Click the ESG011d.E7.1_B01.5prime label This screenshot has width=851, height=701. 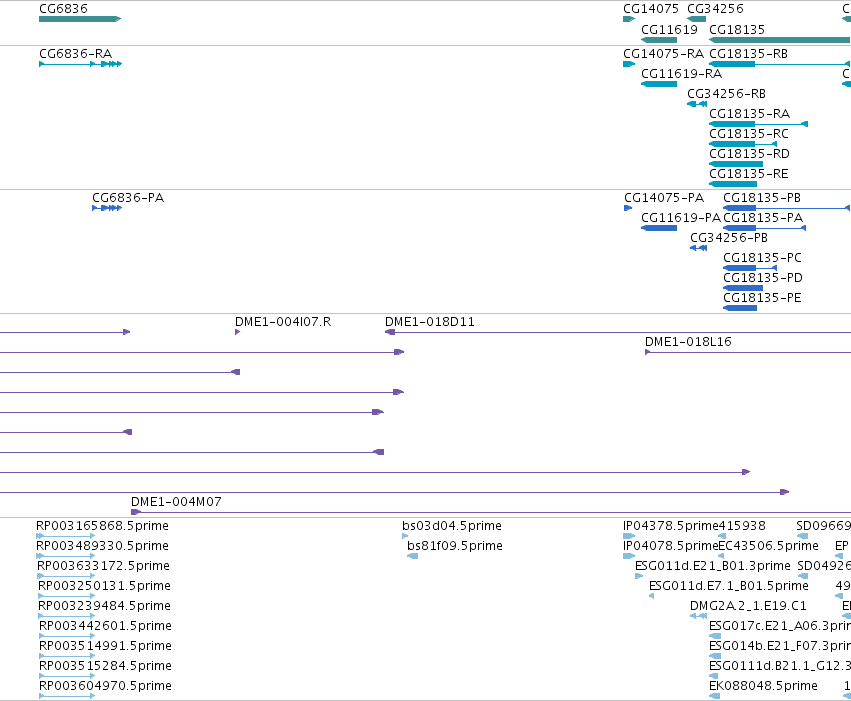(x=729, y=586)
